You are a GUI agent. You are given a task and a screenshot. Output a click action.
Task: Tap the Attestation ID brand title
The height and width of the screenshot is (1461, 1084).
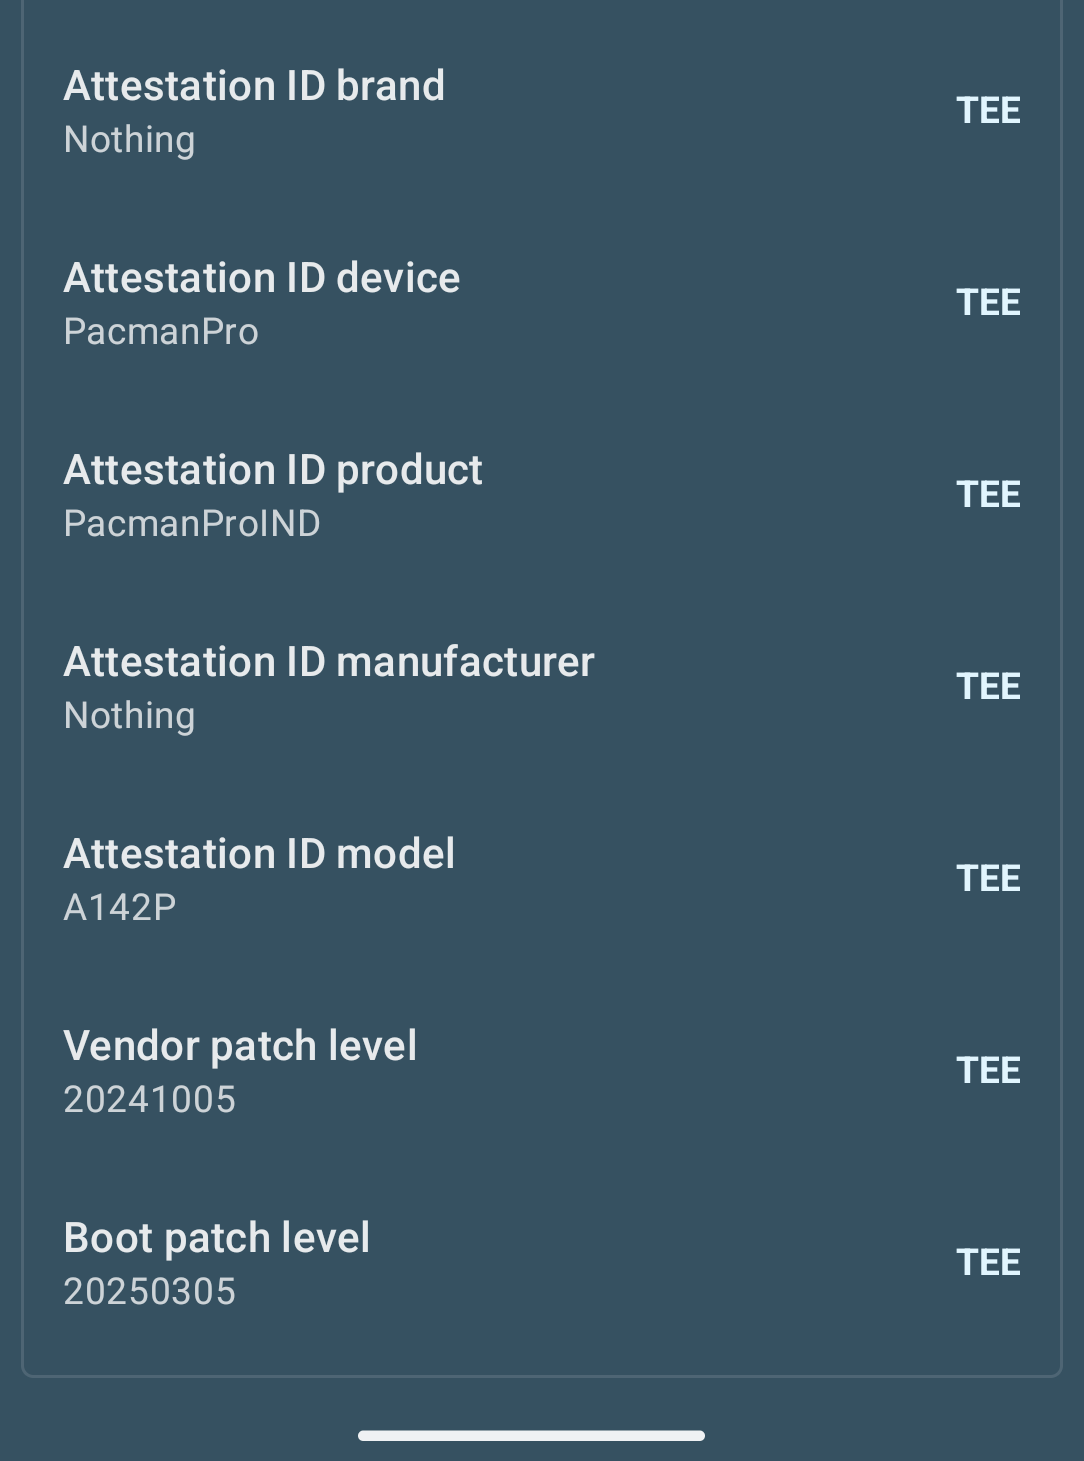[254, 87]
